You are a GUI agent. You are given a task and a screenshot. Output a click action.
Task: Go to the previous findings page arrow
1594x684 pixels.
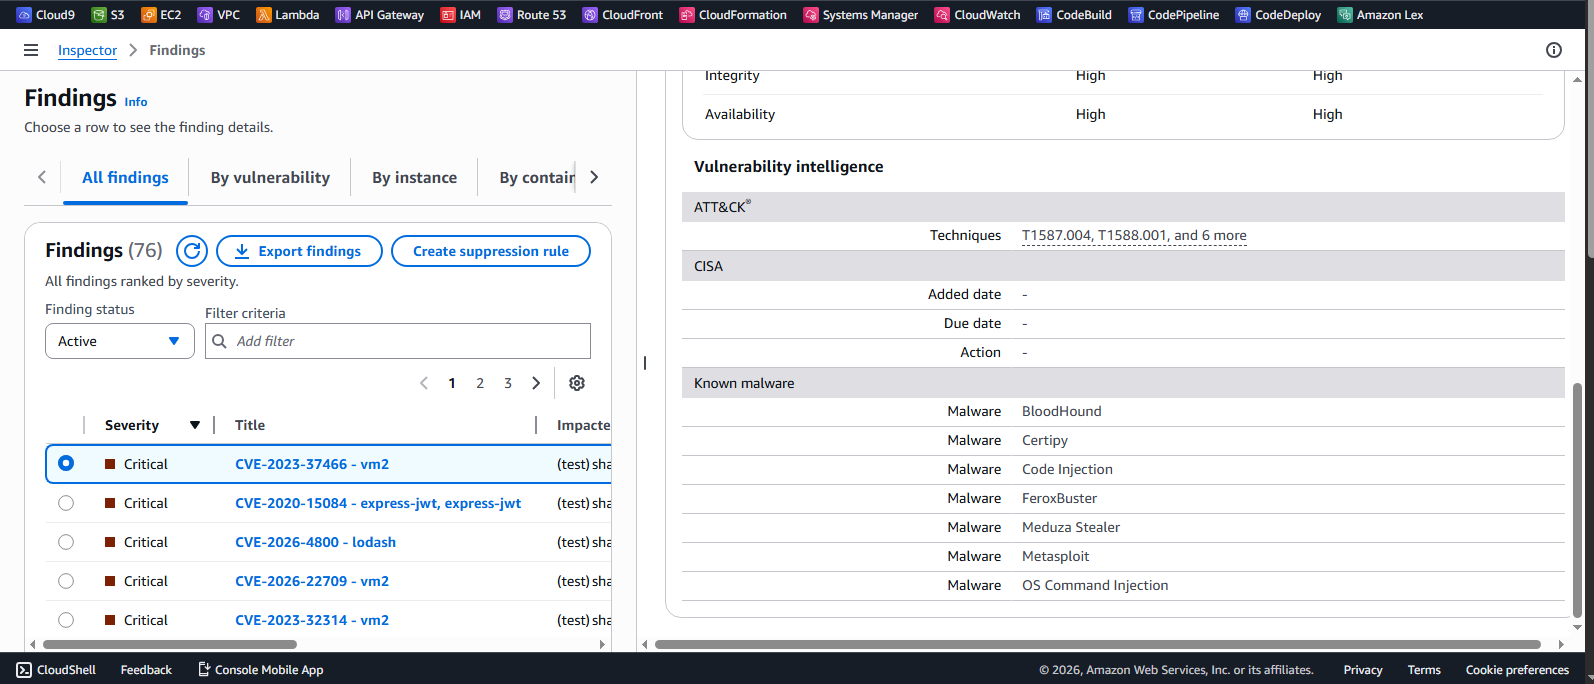coord(424,383)
